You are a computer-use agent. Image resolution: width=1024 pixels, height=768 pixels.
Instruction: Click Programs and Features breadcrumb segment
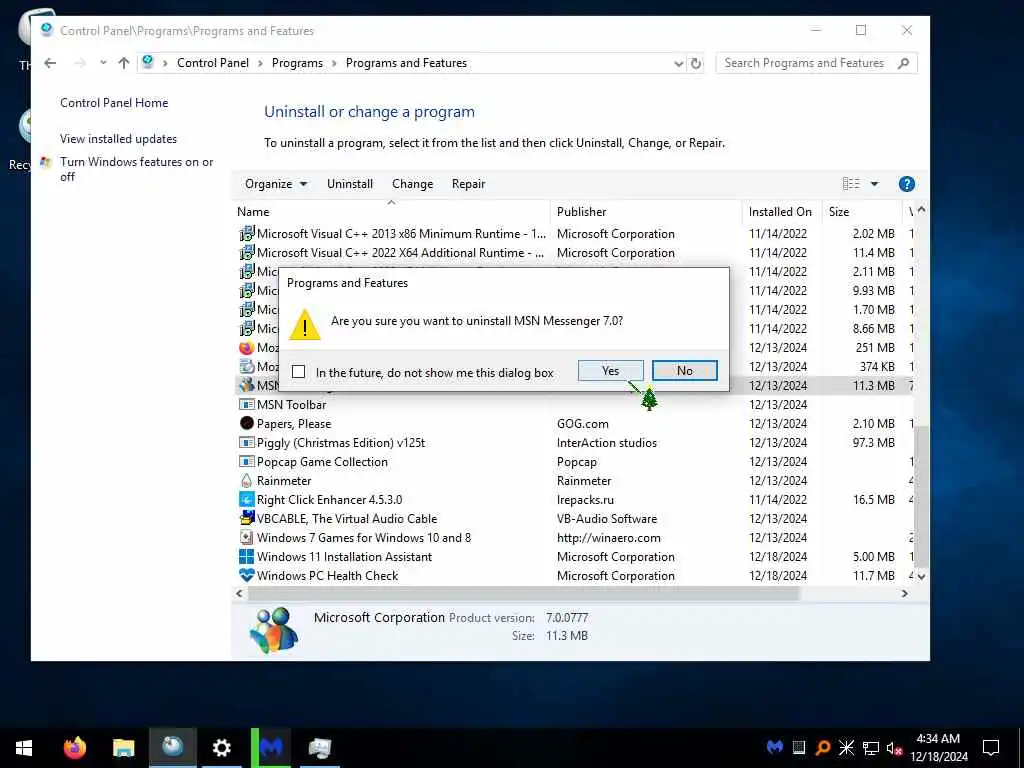[x=406, y=63]
